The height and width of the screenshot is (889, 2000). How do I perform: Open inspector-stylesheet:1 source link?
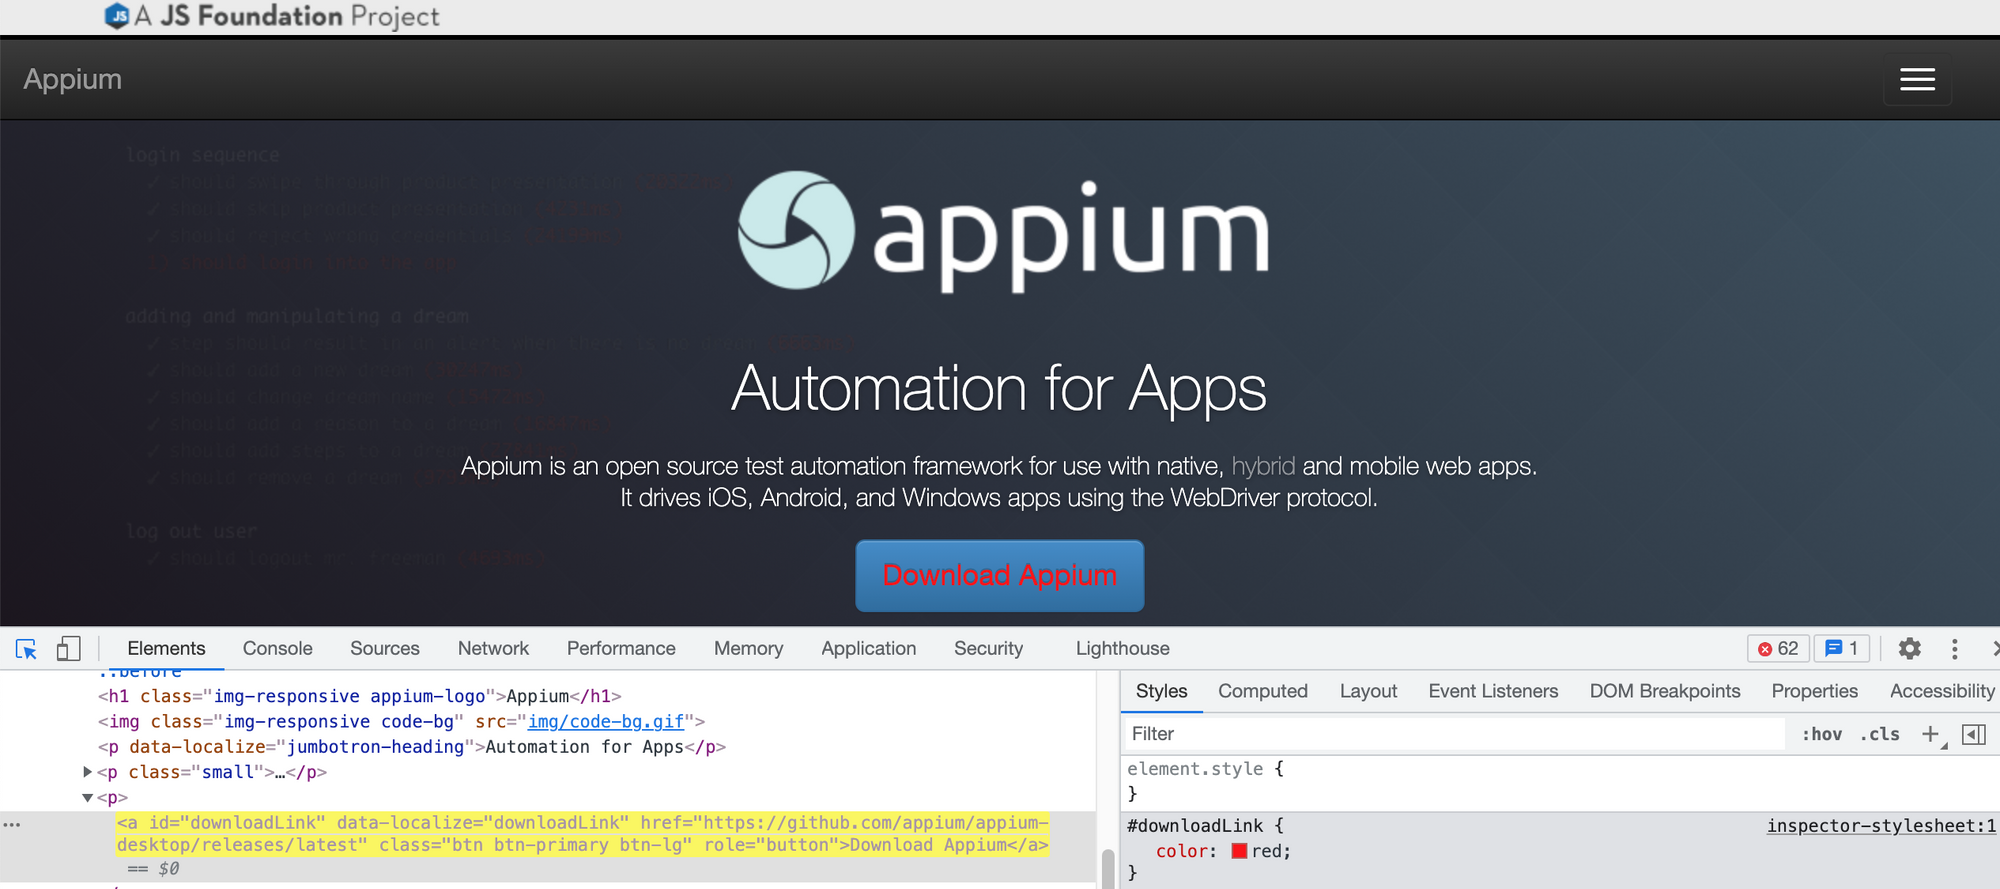click(x=1881, y=826)
